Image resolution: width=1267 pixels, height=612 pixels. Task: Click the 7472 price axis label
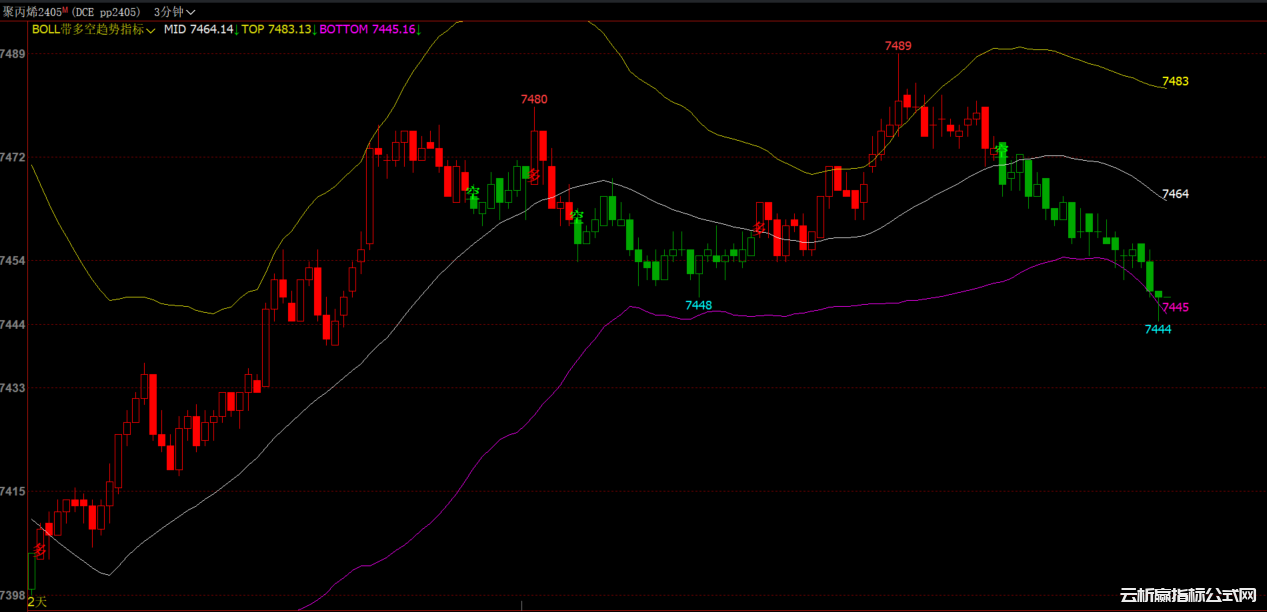click(14, 157)
